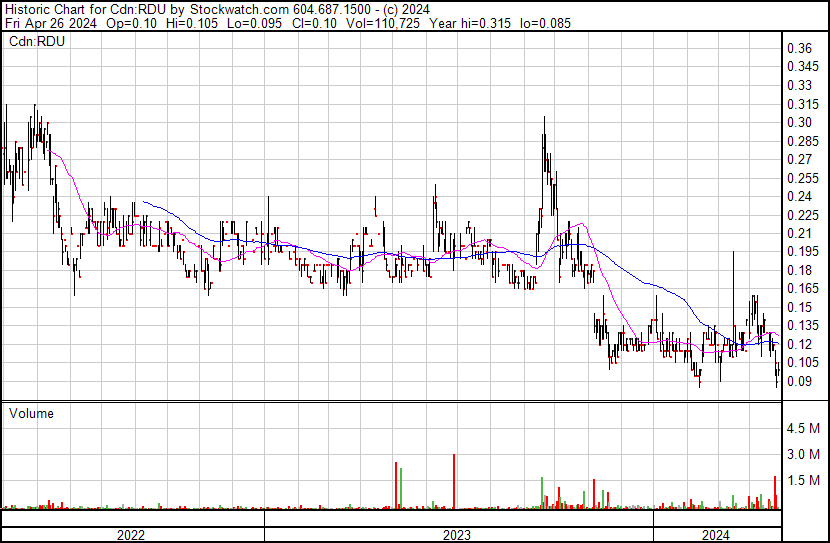
Task: Click the 1.5 M volume axis label
Action: point(803,480)
